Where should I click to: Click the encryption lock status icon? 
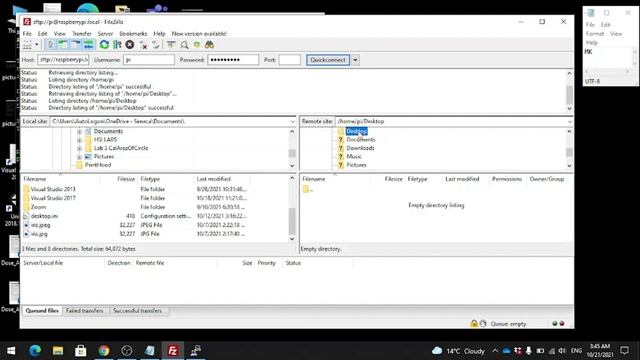pos(474,324)
